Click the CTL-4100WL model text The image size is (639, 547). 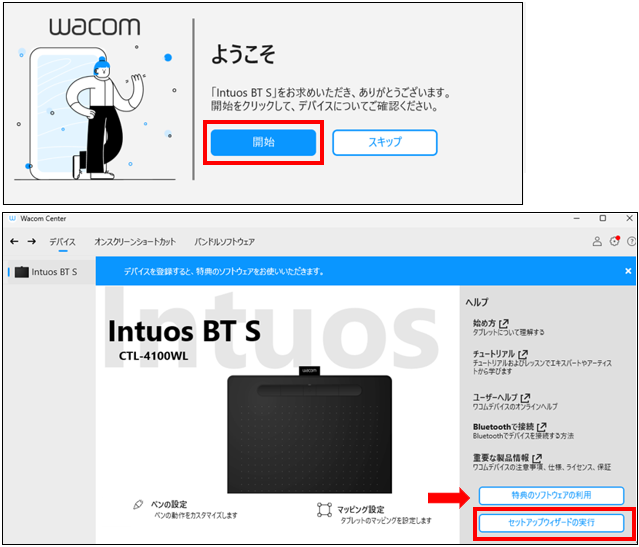[x=154, y=356]
